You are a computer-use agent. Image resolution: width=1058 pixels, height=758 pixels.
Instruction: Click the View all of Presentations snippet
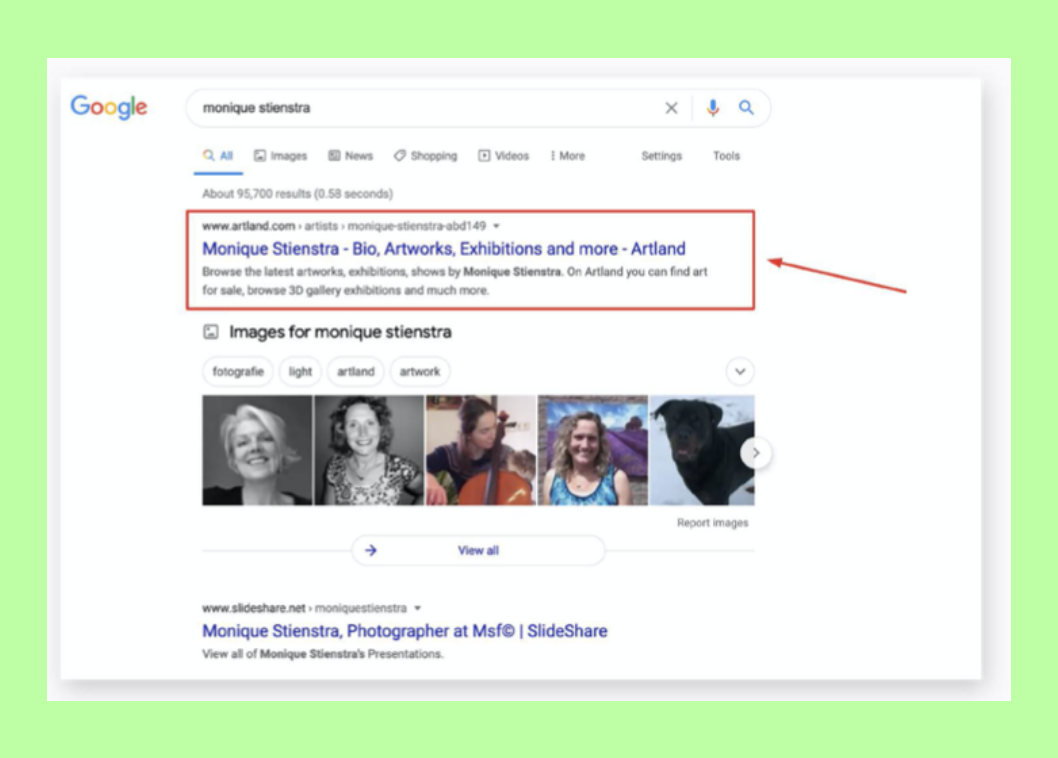(323, 654)
